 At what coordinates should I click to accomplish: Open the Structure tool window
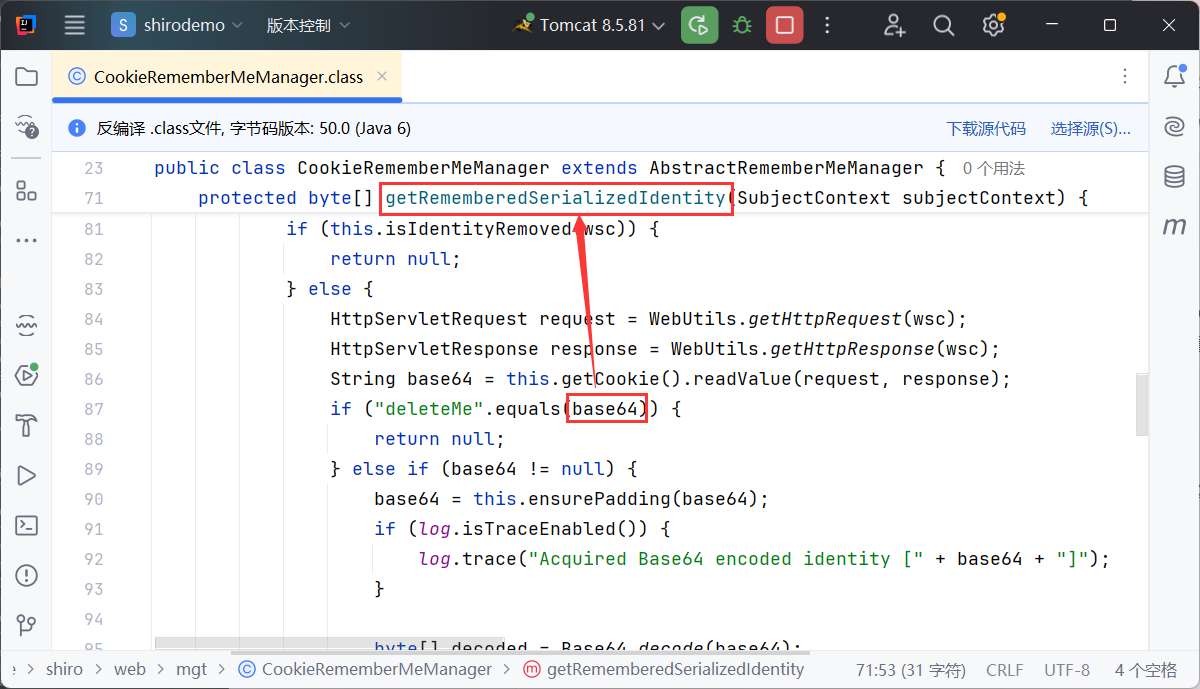[x=26, y=191]
